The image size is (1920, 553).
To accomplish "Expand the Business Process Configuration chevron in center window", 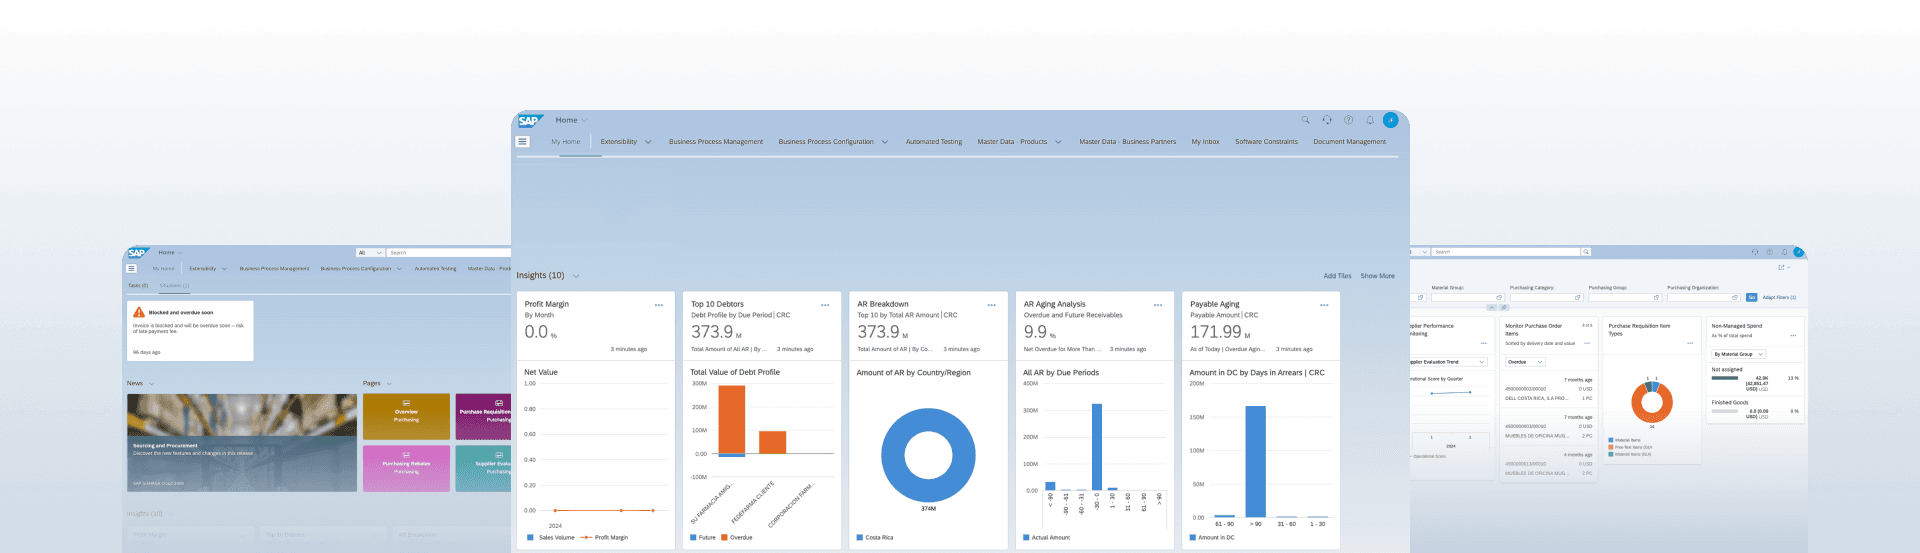I will click(884, 142).
